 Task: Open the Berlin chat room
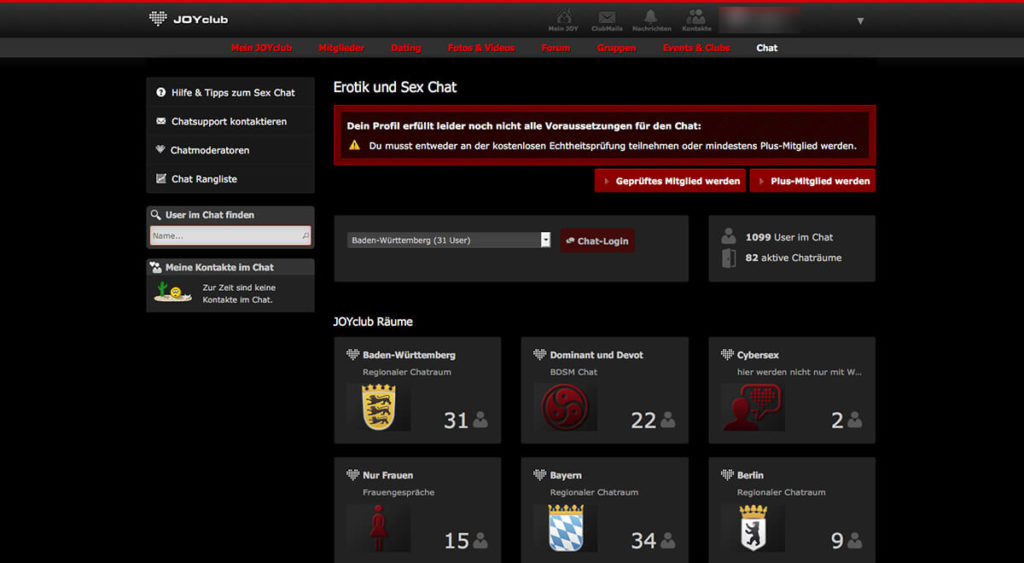[x=750, y=475]
